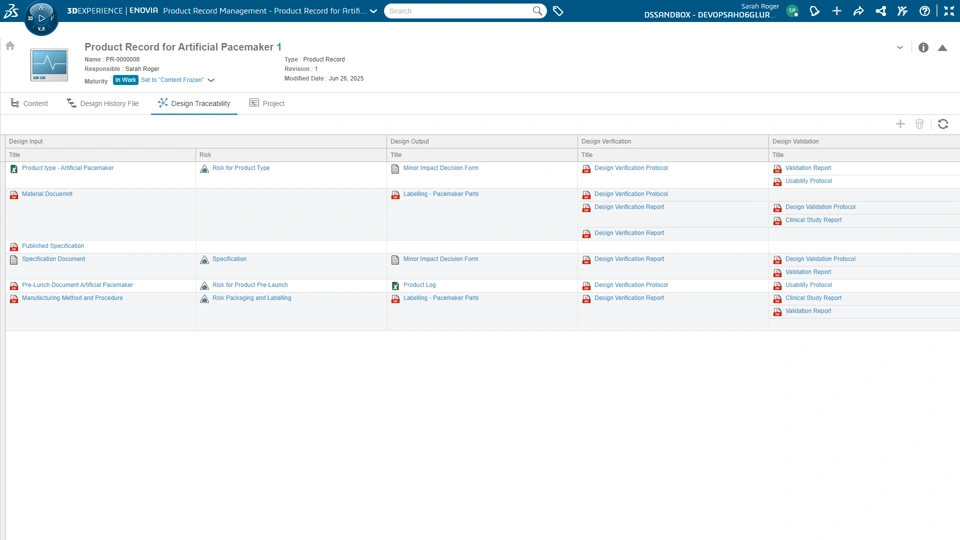Viewport: 960px width, 540px height.
Task: Click the home icon
Action: coord(10,46)
